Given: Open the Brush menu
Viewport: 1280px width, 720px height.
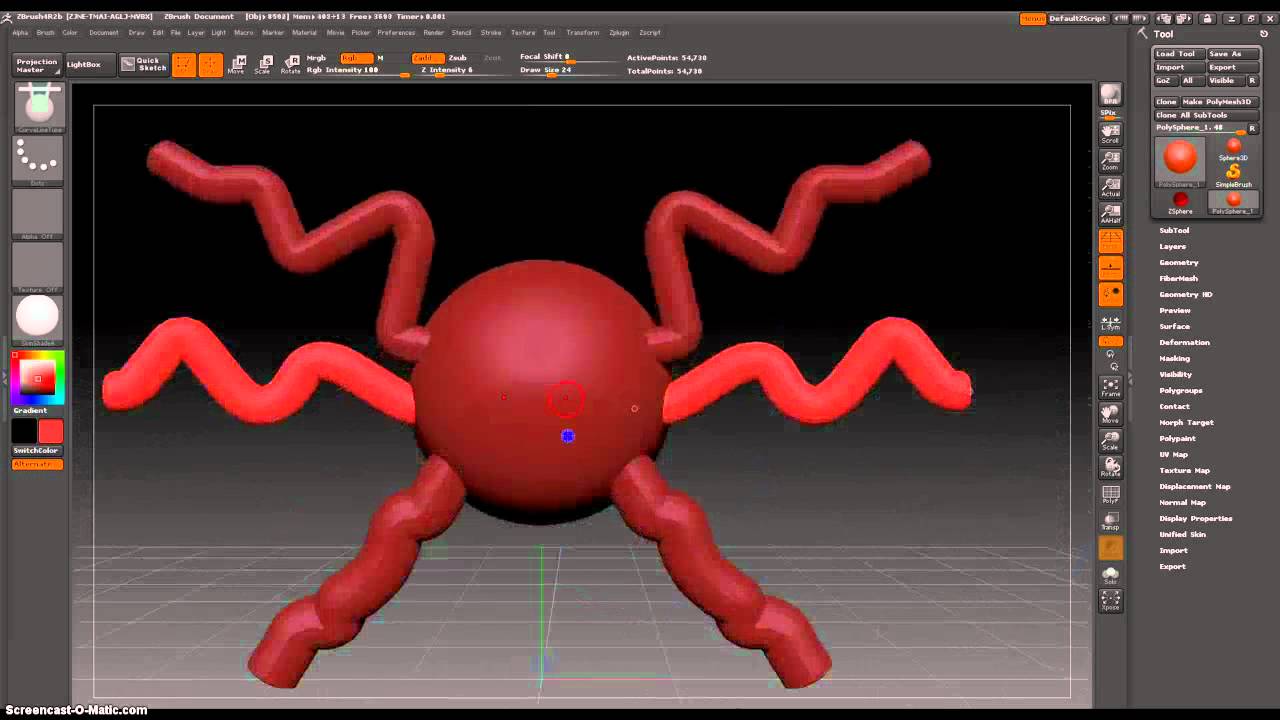Looking at the screenshot, I should click(x=46, y=33).
